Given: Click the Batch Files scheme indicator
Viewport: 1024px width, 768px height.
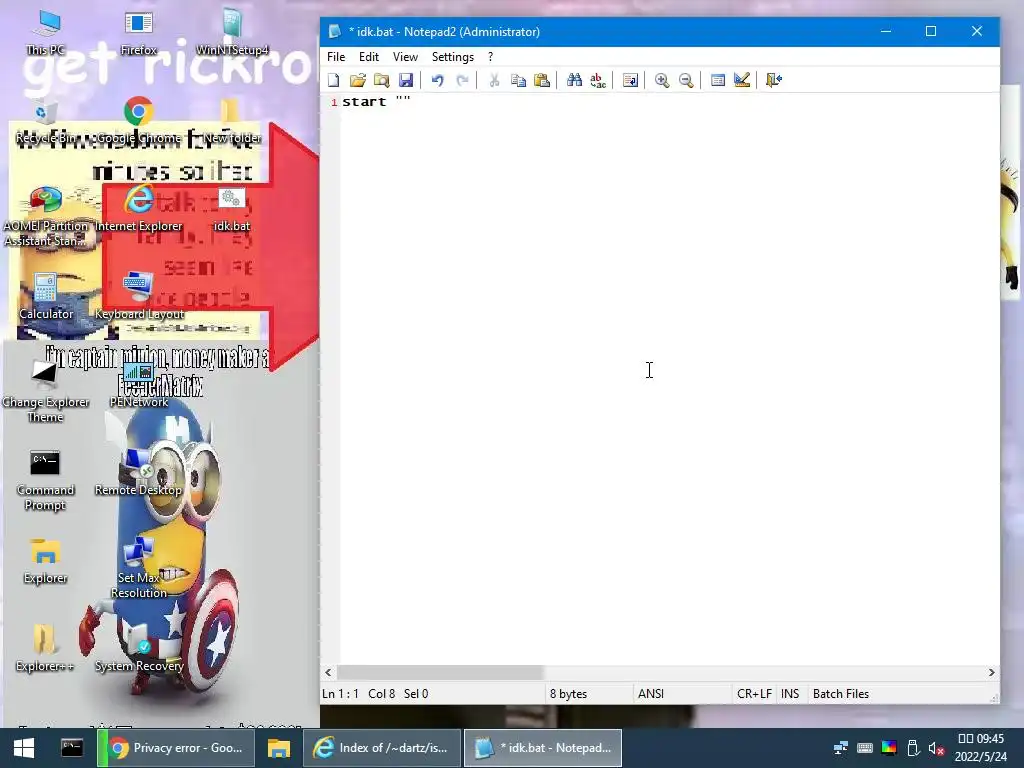Looking at the screenshot, I should [x=840, y=694].
